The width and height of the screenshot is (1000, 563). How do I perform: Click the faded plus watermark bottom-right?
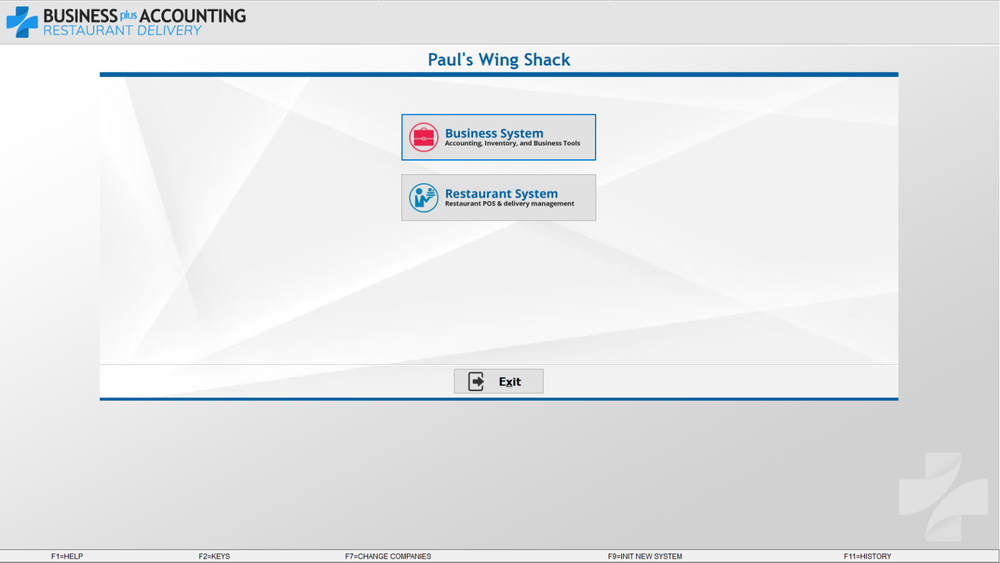[x=930, y=497]
